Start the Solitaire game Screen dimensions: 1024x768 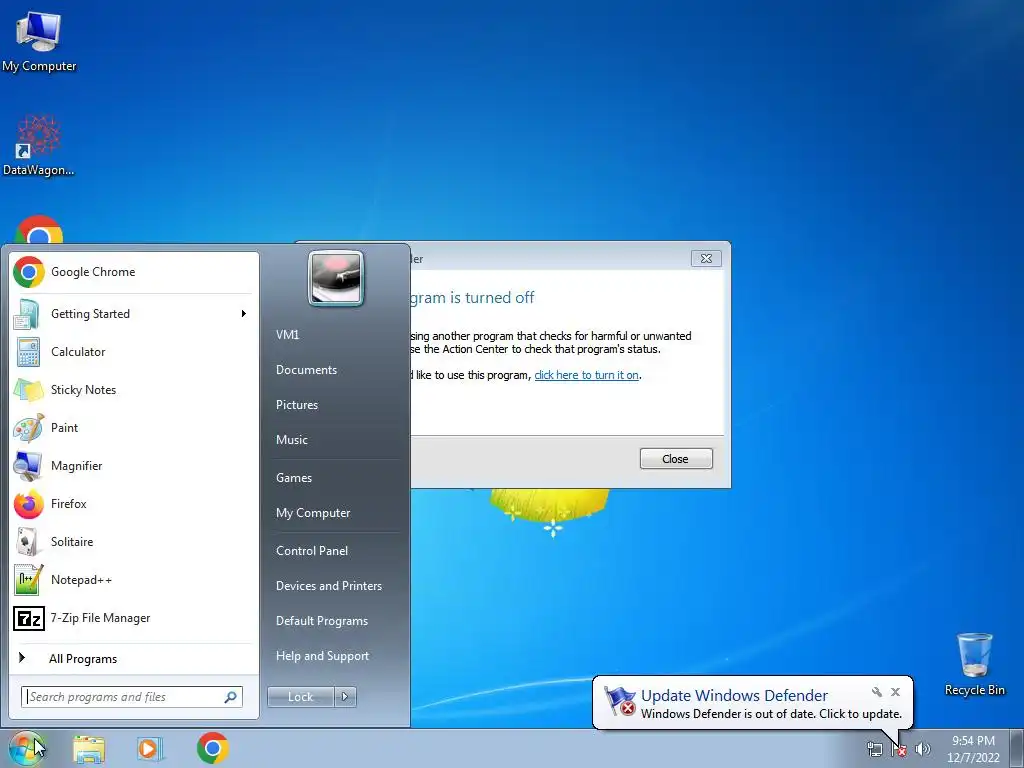(135, 541)
